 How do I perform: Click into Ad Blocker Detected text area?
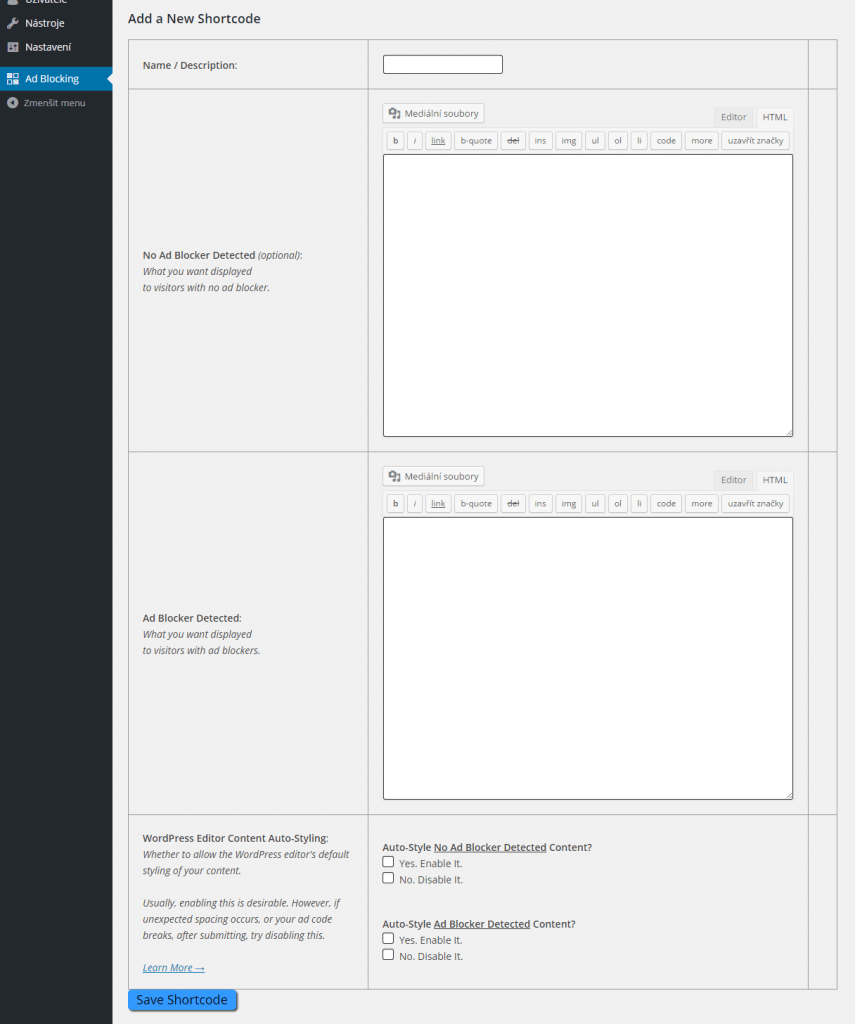pyautogui.click(x=587, y=658)
